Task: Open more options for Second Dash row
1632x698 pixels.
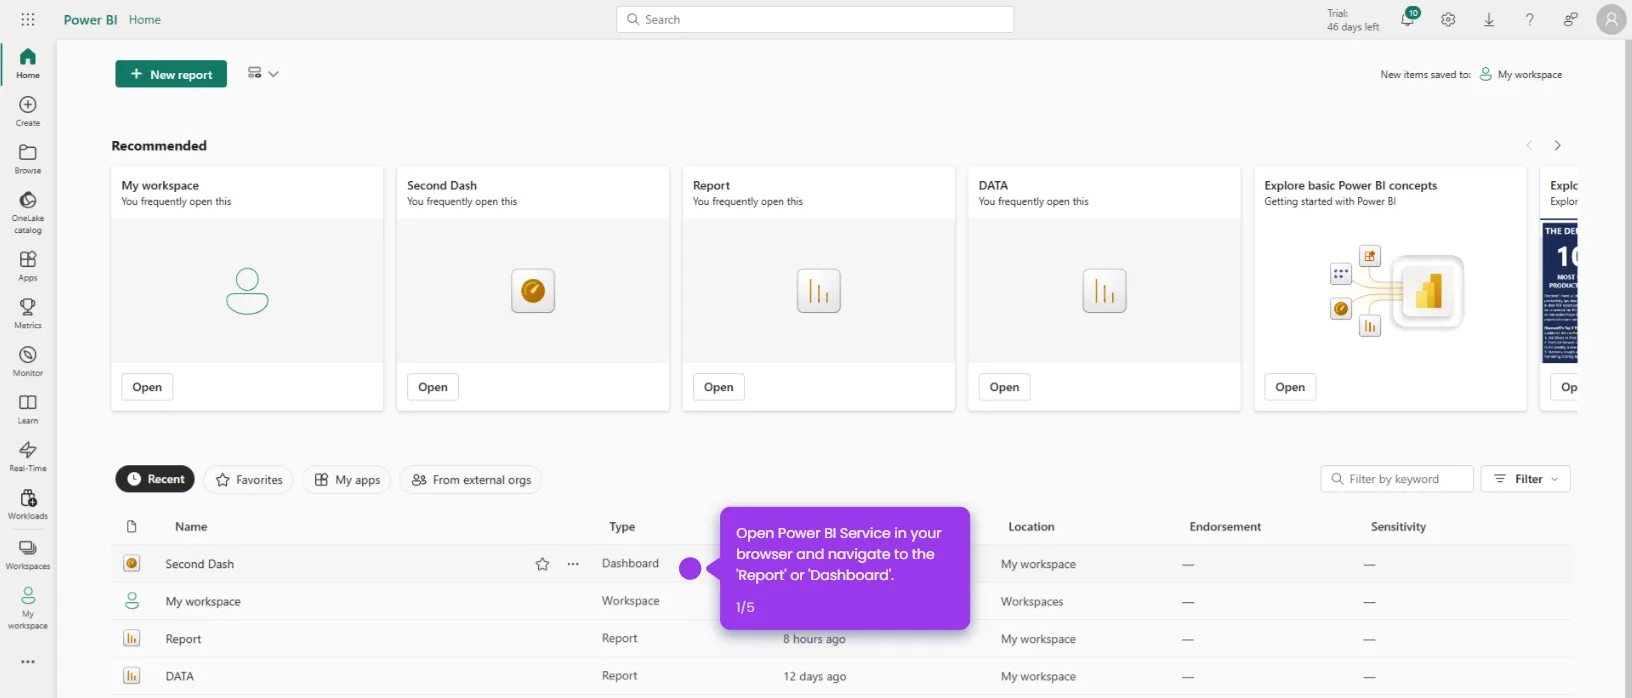Action: tap(573, 564)
